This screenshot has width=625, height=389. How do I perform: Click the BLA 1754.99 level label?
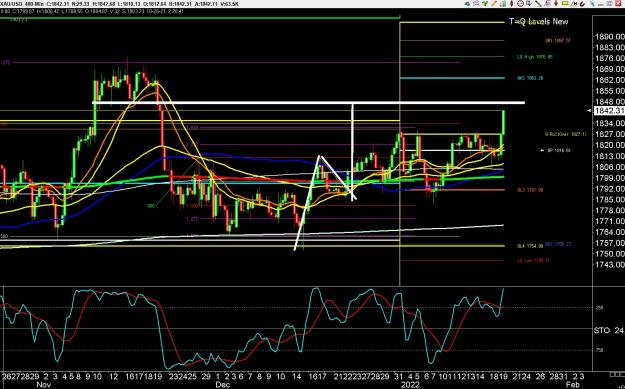pos(530,246)
